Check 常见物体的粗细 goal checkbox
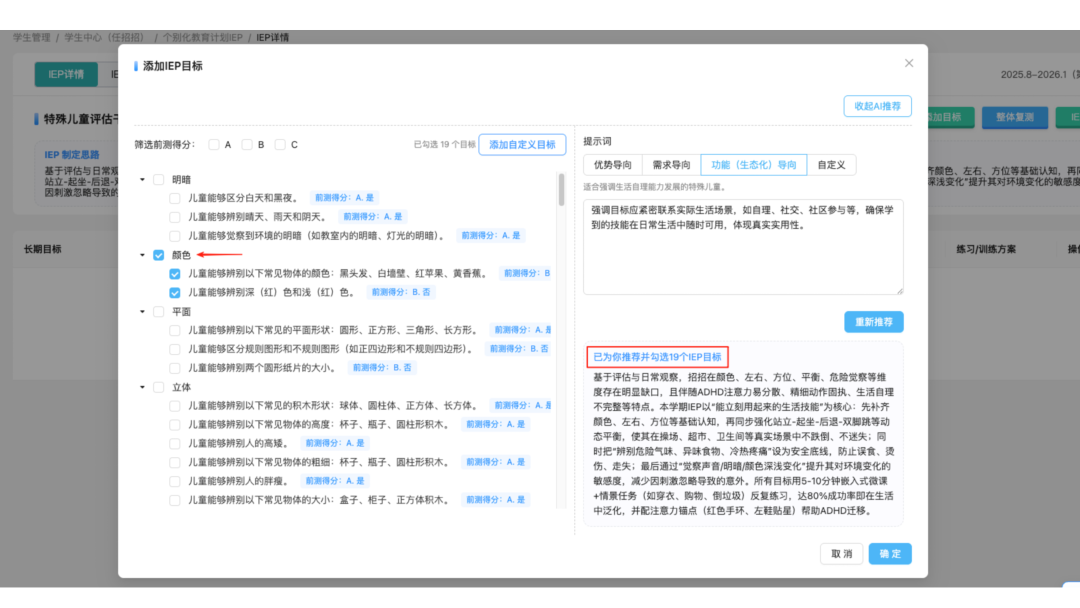This screenshot has width=1080, height=608. (175, 463)
